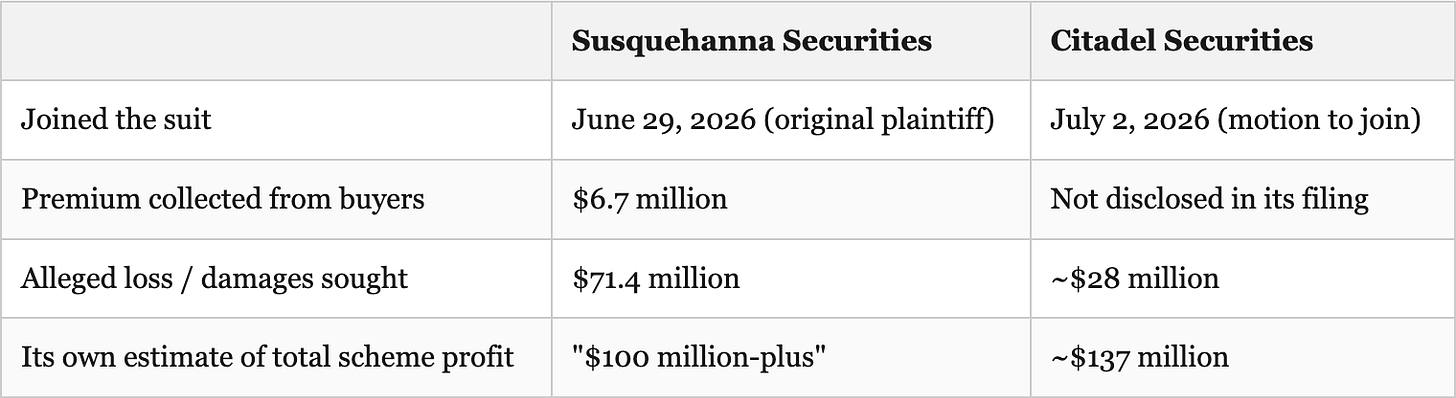Select the "Joined the suit" row label
The image size is (1456, 398).
pyautogui.click(x=116, y=120)
